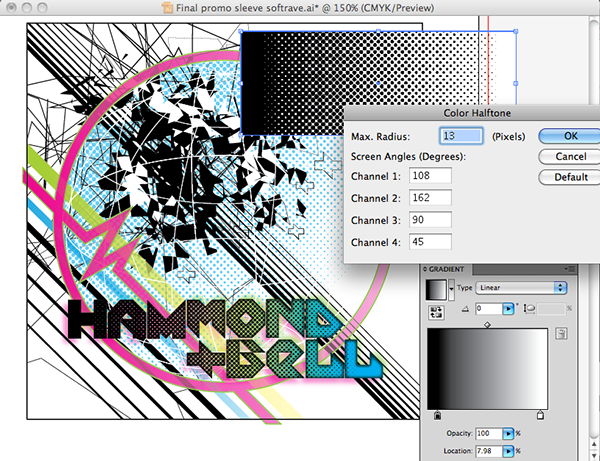This screenshot has height=461, width=600.
Task: Edit Channel 2 angle value 162
Action: pos(430,198)
